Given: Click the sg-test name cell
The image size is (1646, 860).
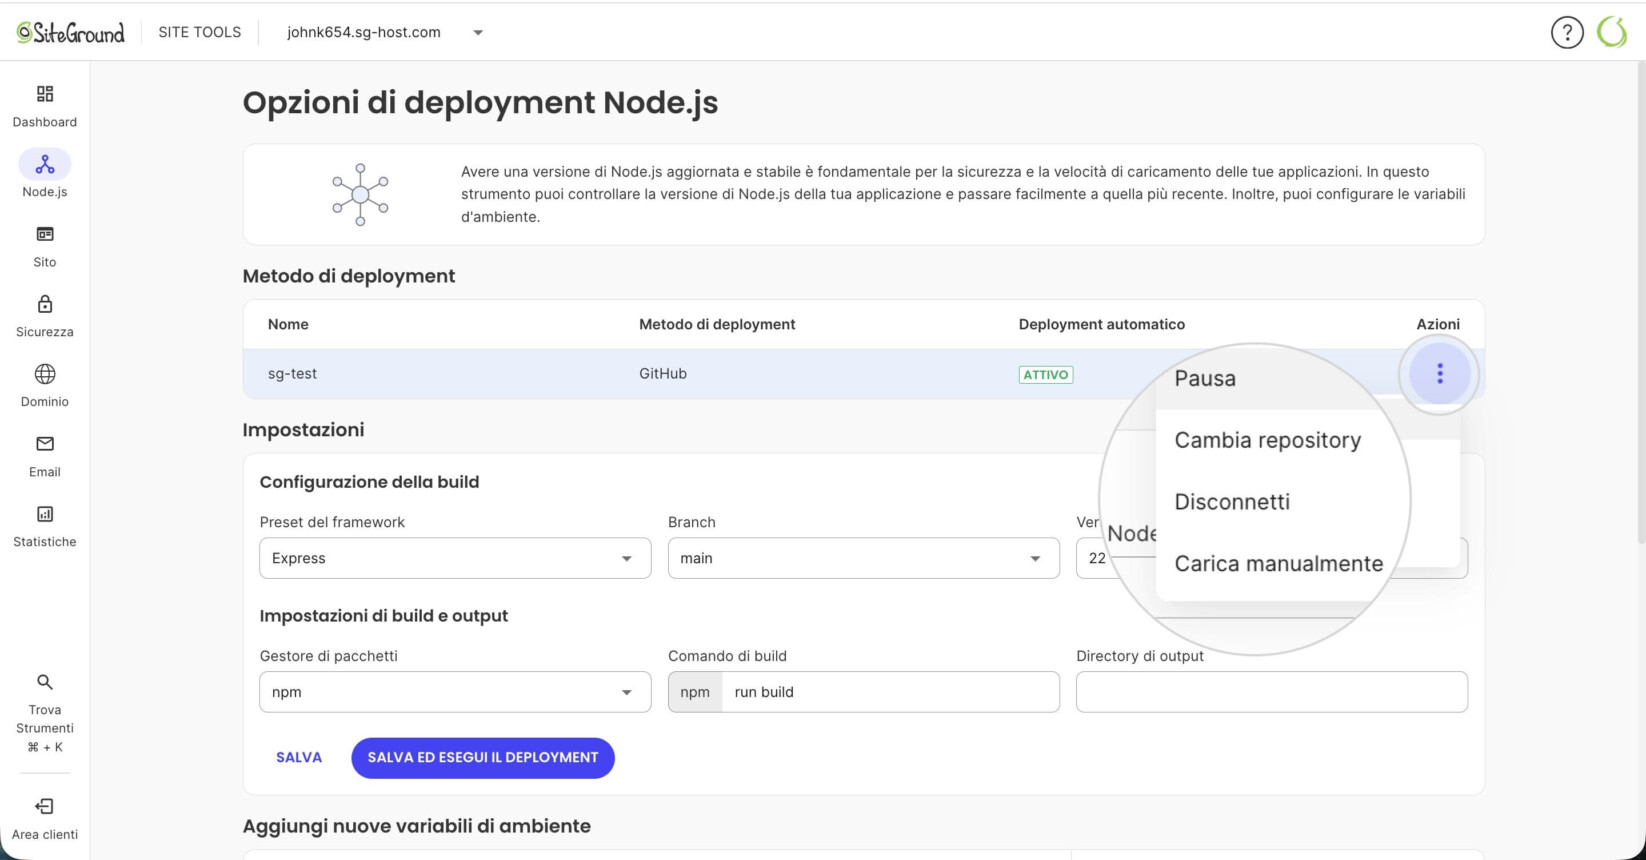Looking at the screenshot, I should (292, 374).
